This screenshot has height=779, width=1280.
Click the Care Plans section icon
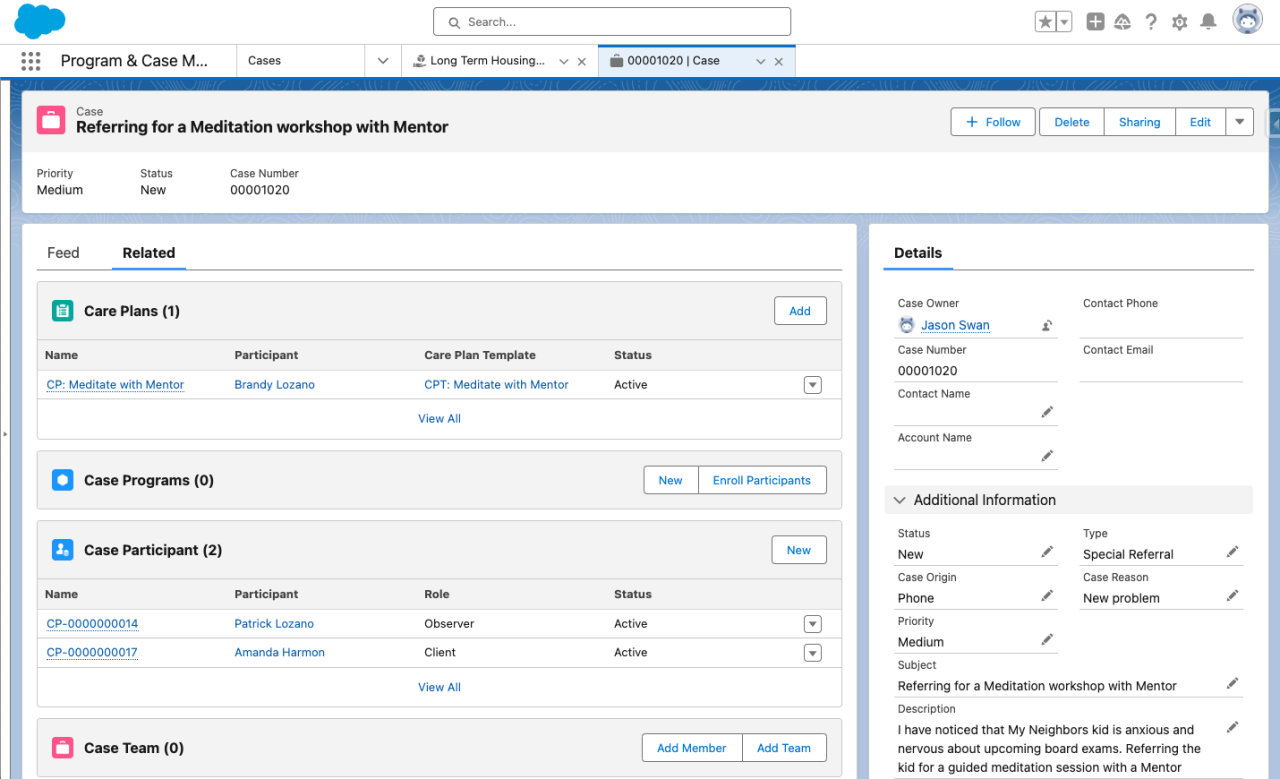point(63,311)
